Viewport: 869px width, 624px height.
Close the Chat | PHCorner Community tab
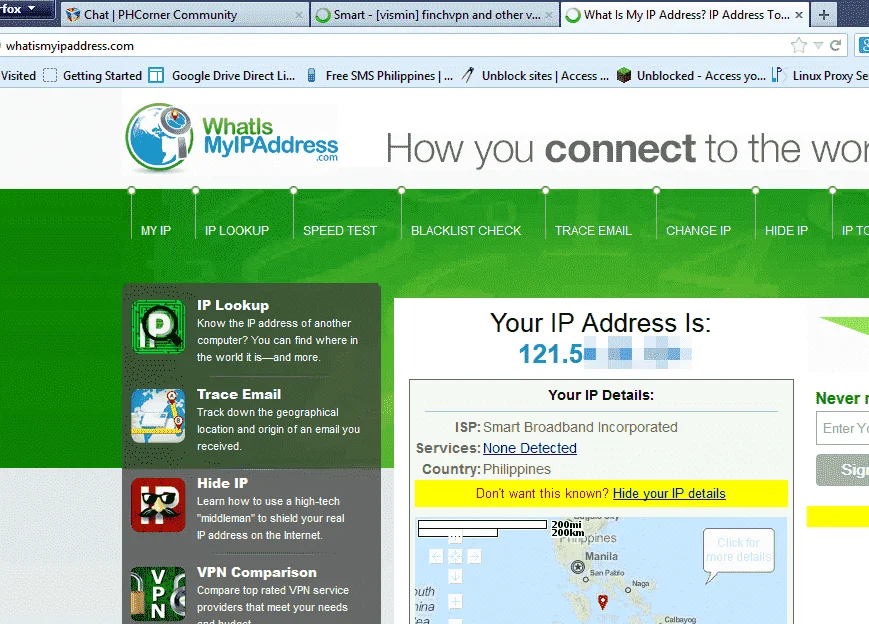pyautogui.click(x=299, y=15)
